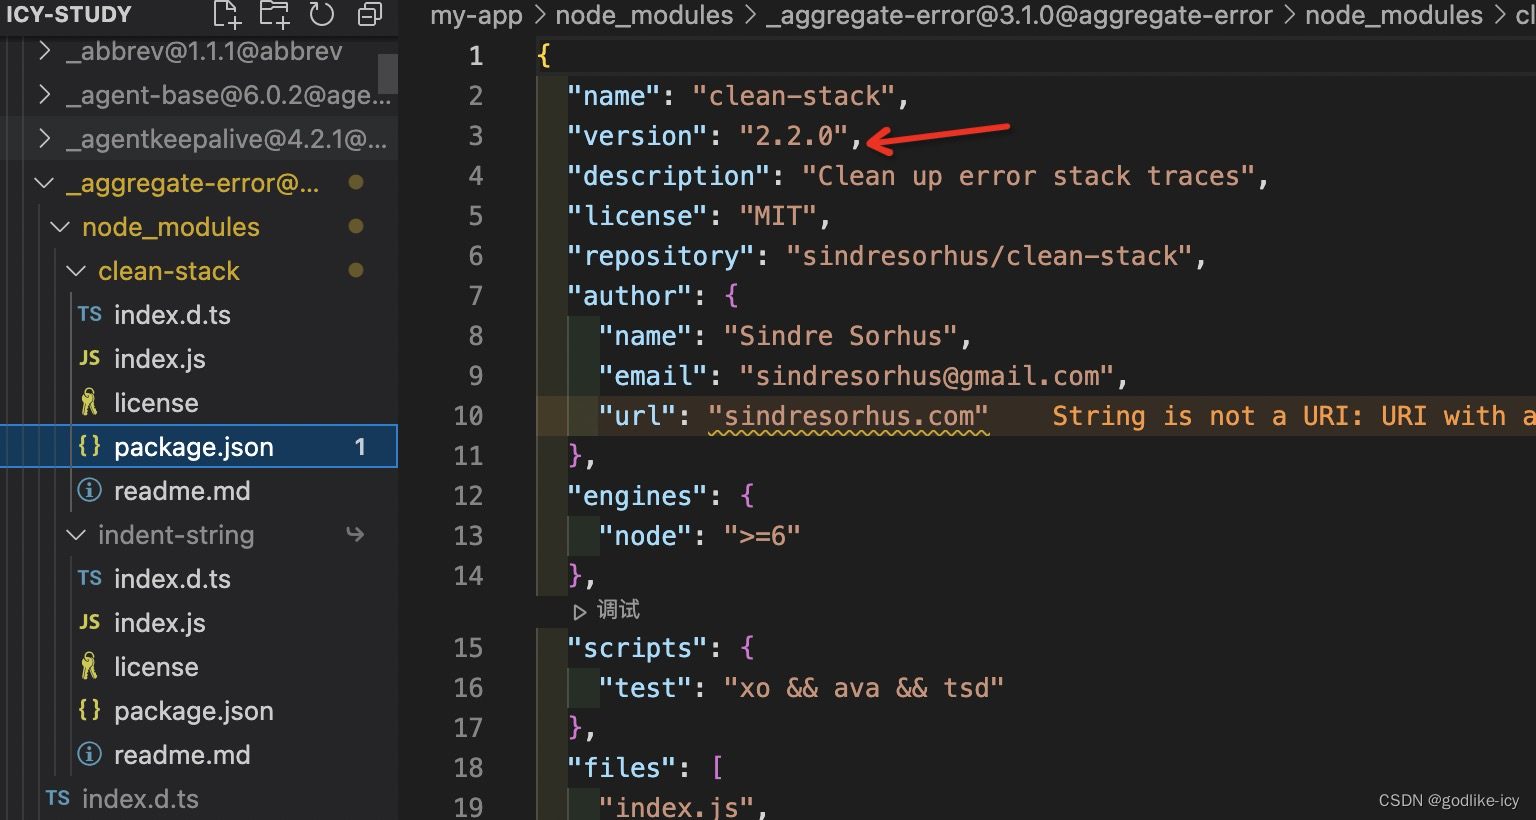This screenshot has width=1536, height=820.
Task: Click the problem count badge on package.json
Action: pos(360,447)
